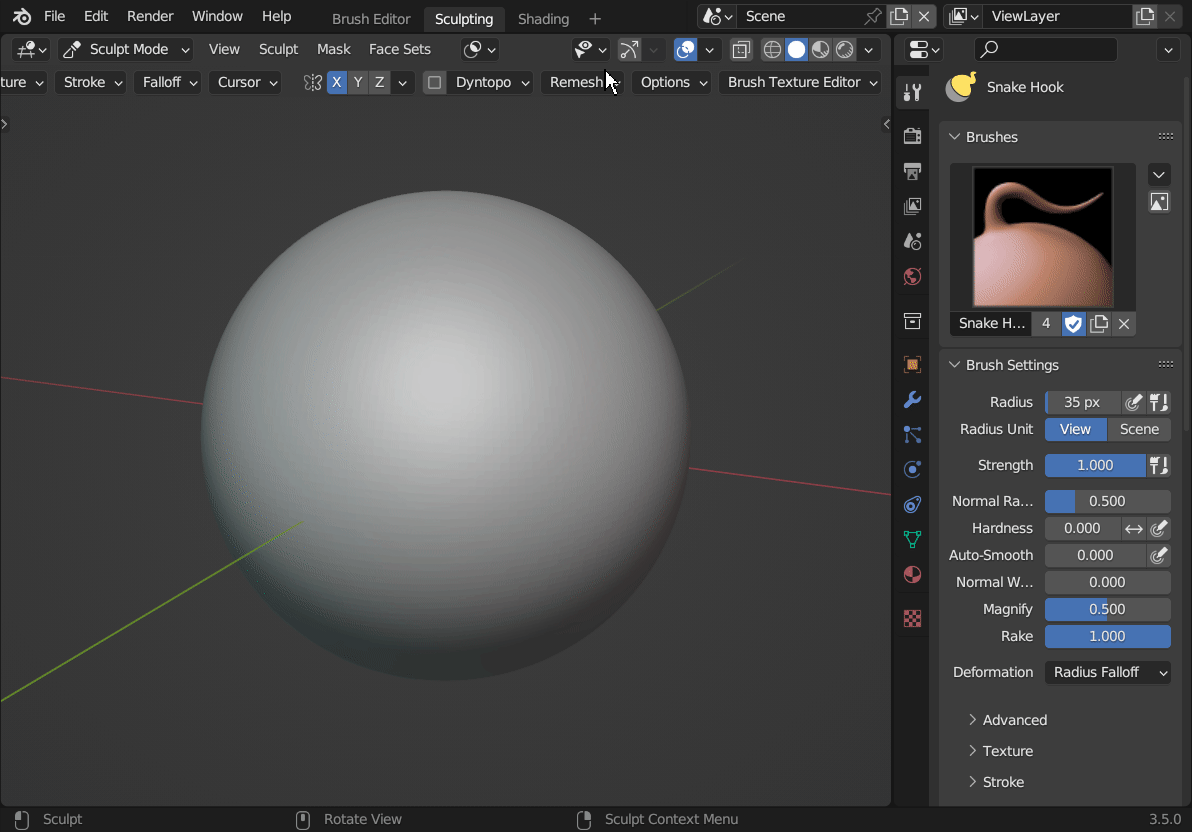Open the Modifiers properties tab
The image size is (1192, 832).
click(912, 399)
